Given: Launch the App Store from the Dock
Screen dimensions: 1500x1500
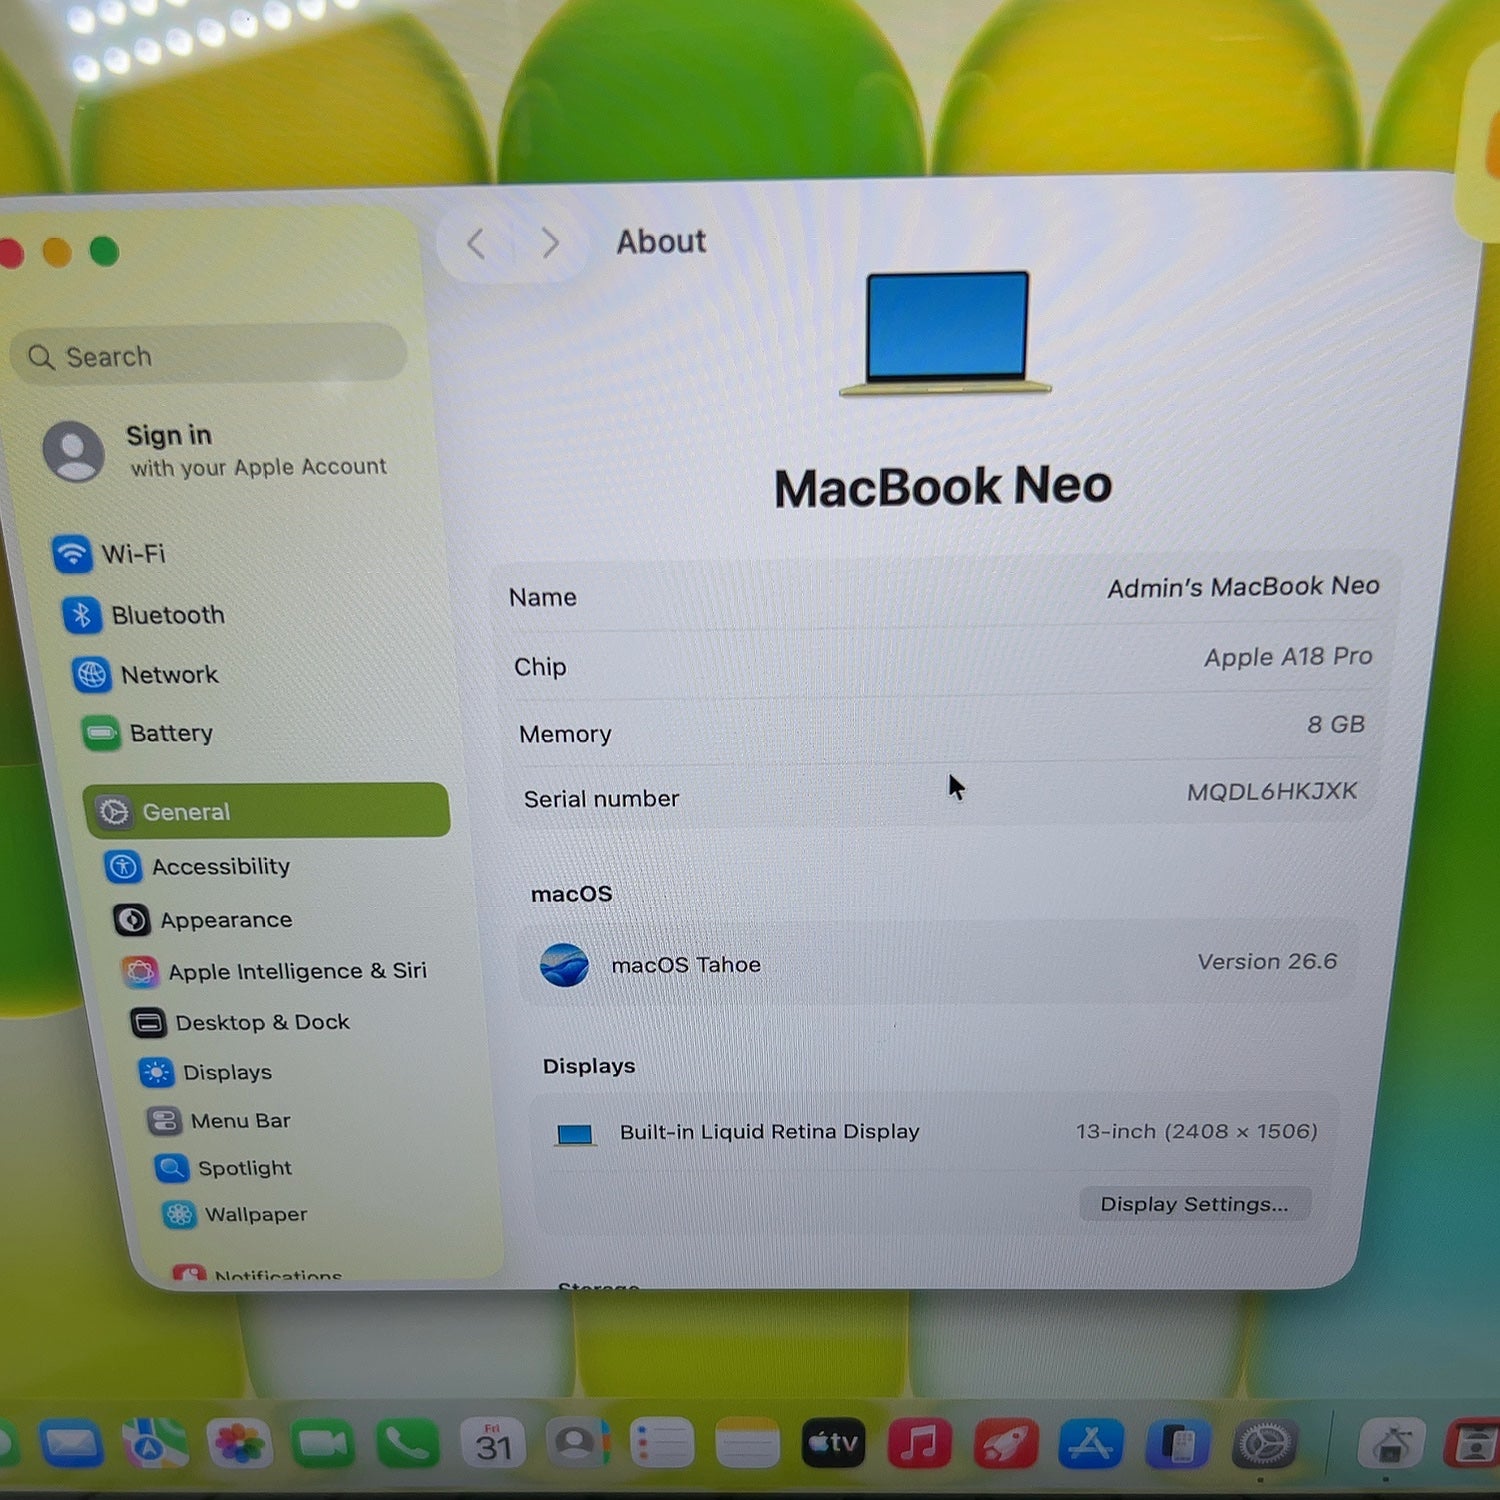Looking at the screenshot, I should pos(1089,1444).
